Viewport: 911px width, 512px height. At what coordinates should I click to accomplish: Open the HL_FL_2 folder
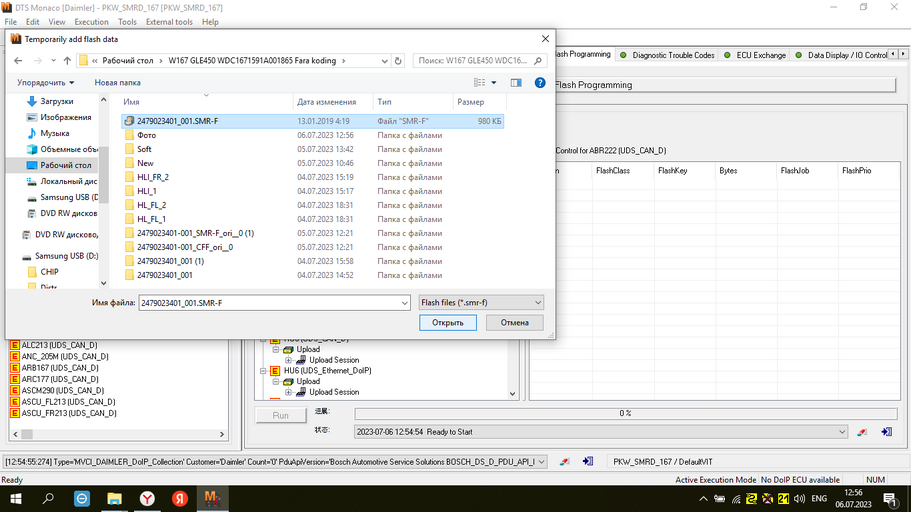click(151, 205)
